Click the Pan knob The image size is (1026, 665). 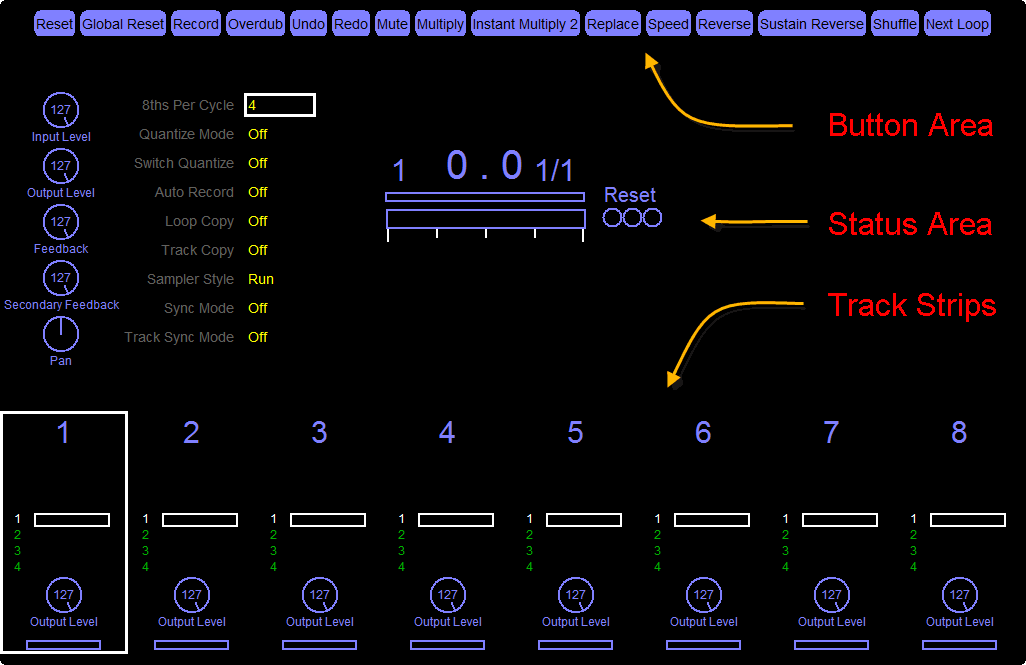61,334
